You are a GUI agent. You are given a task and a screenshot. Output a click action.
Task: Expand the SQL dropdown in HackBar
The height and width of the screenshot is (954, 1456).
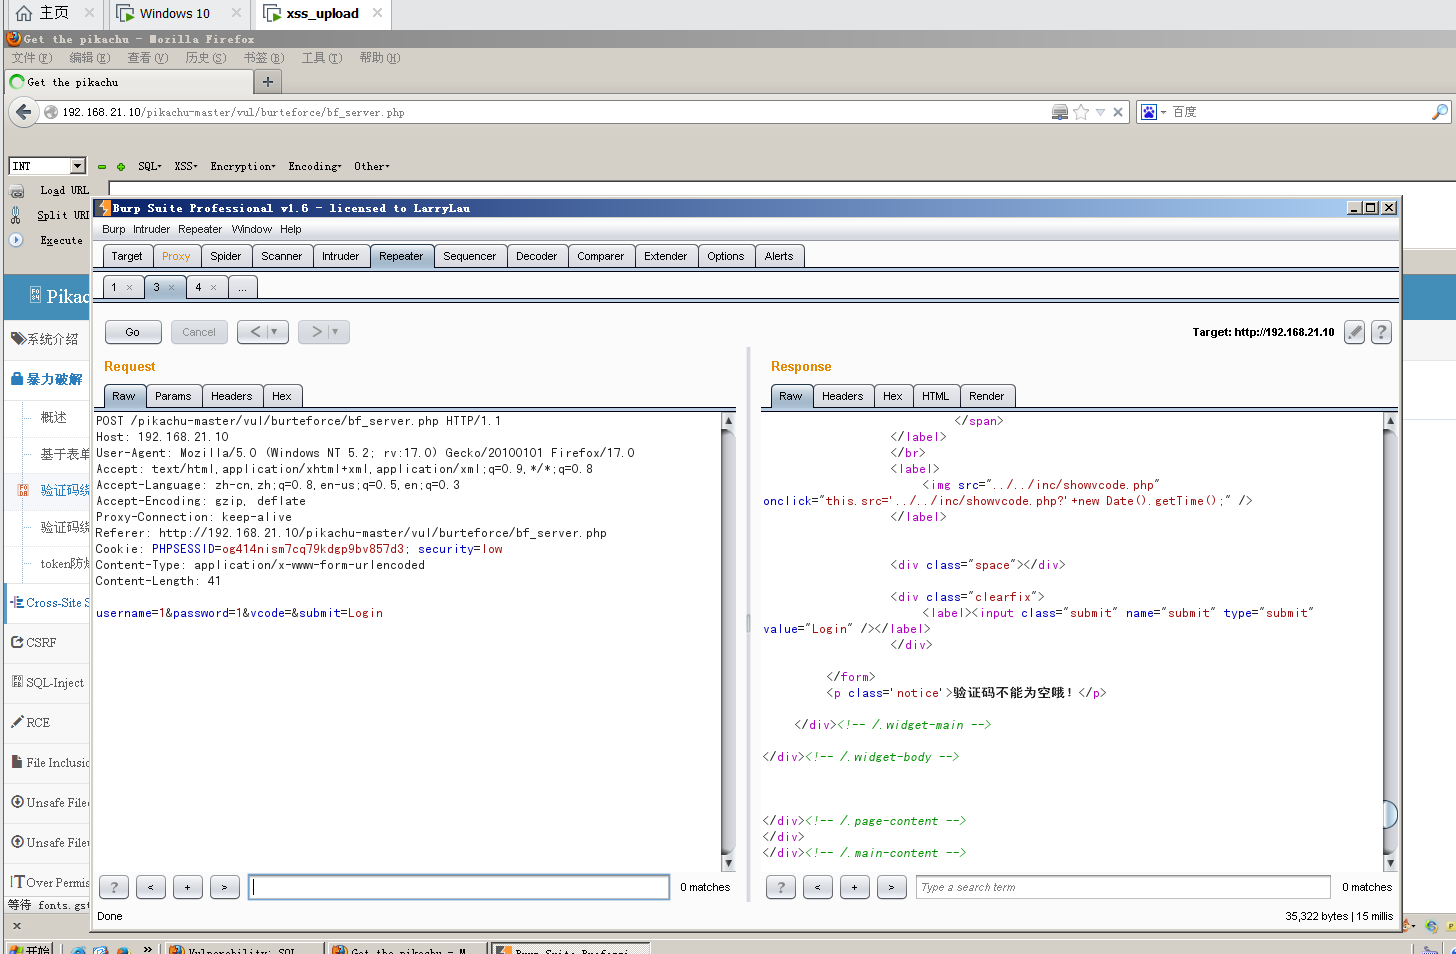149,167
